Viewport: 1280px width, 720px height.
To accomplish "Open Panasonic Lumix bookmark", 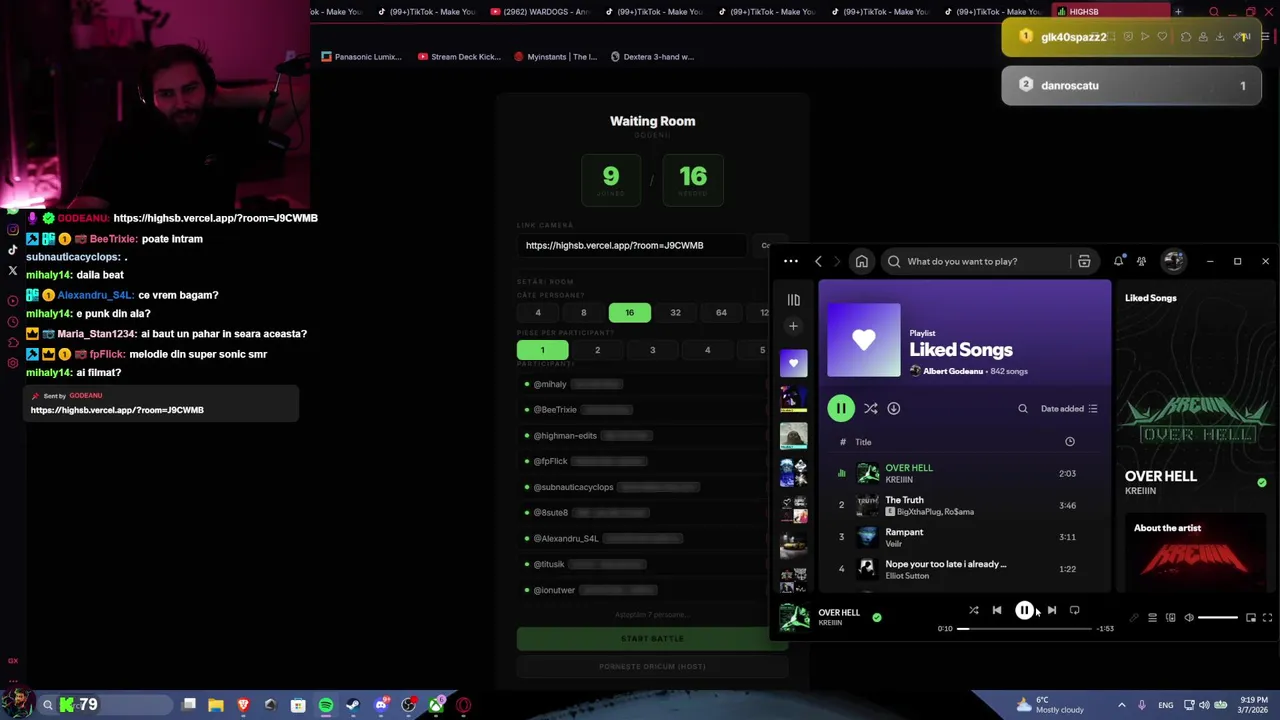I will coord(362,57).
